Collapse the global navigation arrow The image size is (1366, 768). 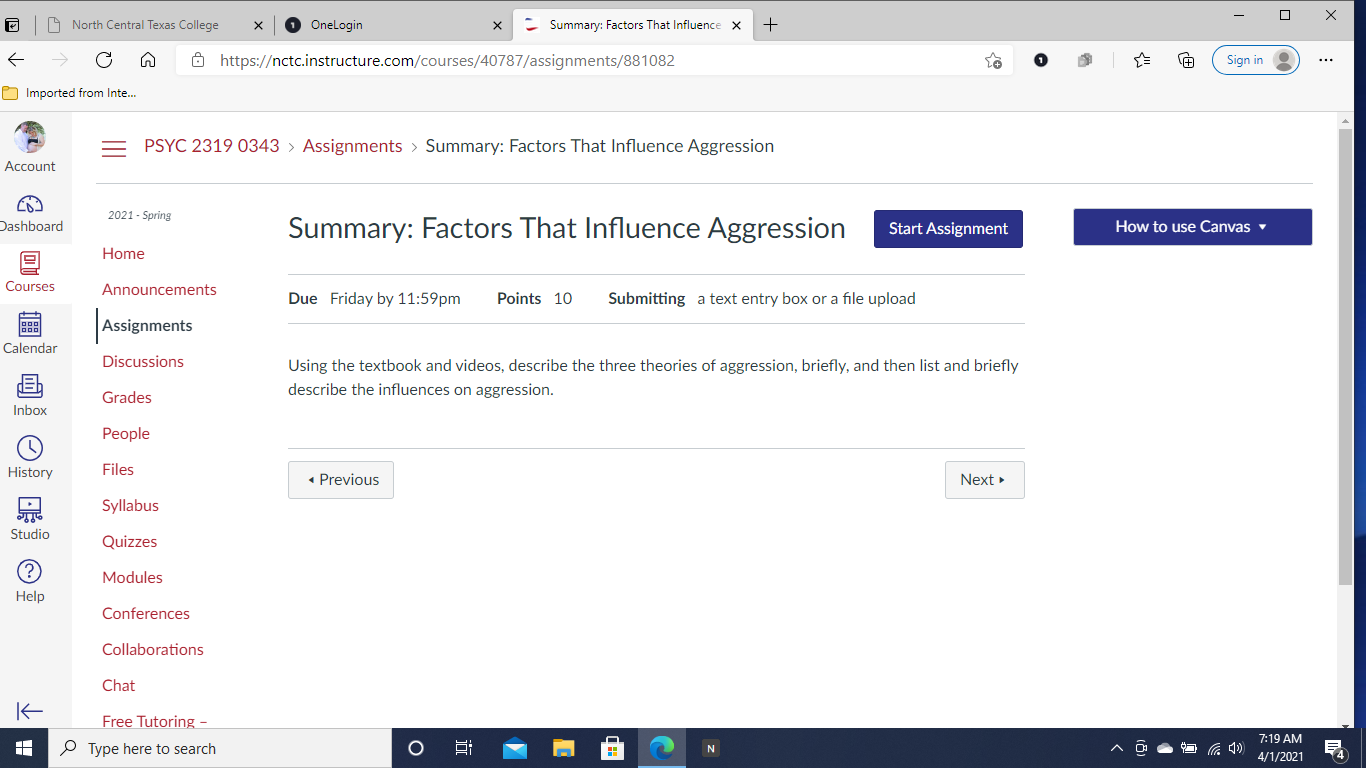[x=30, y=711]
